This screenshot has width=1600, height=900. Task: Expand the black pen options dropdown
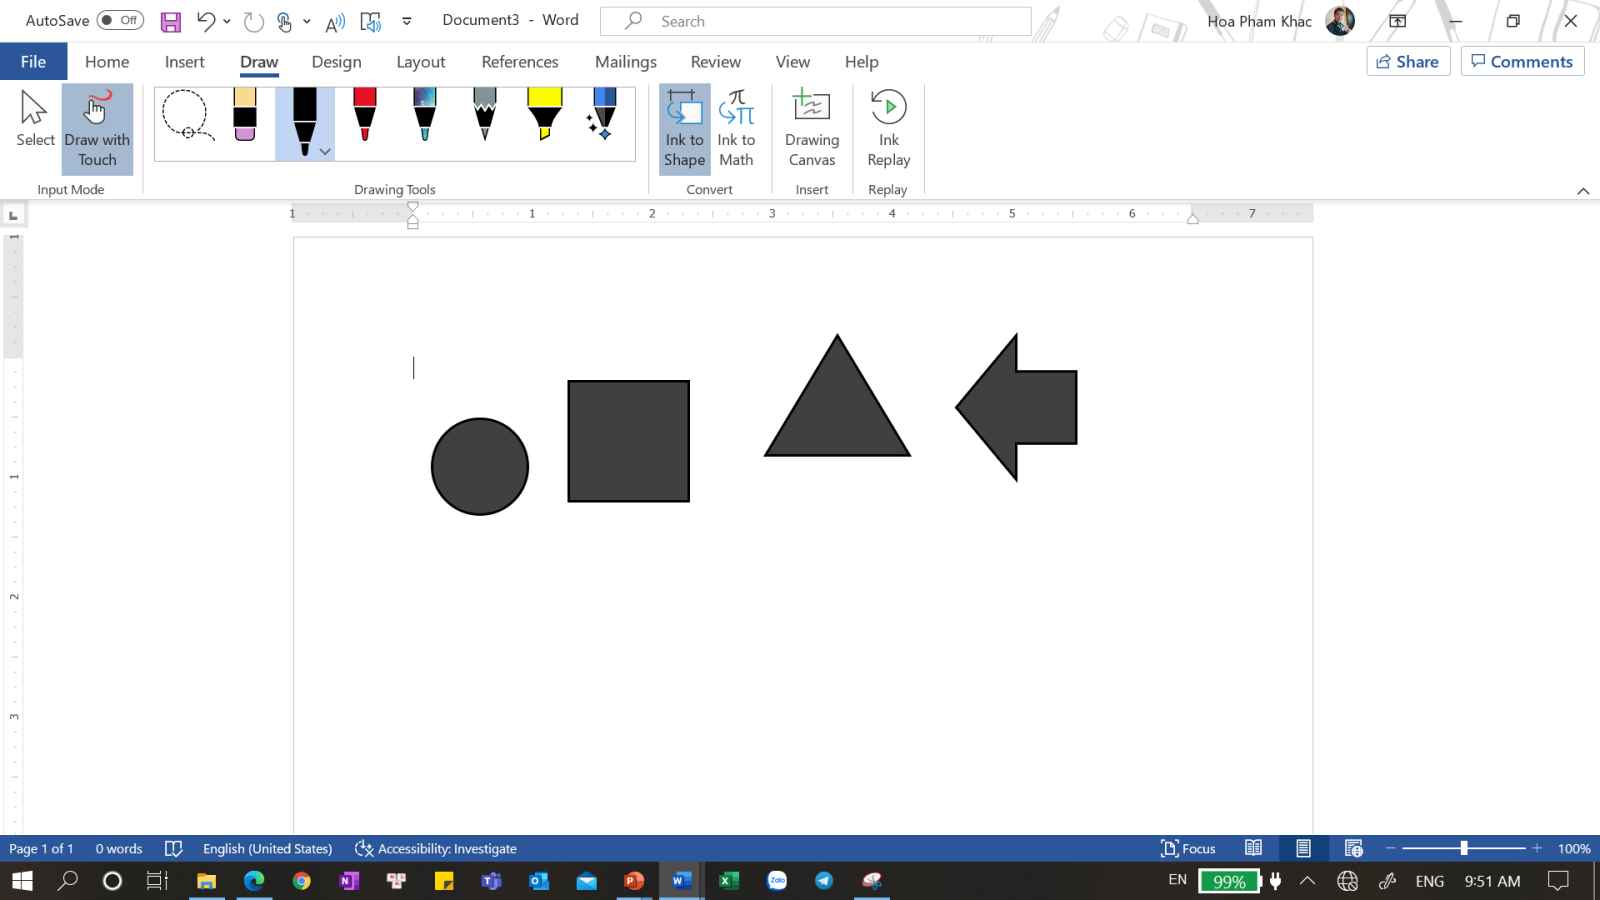pos(325,152)
